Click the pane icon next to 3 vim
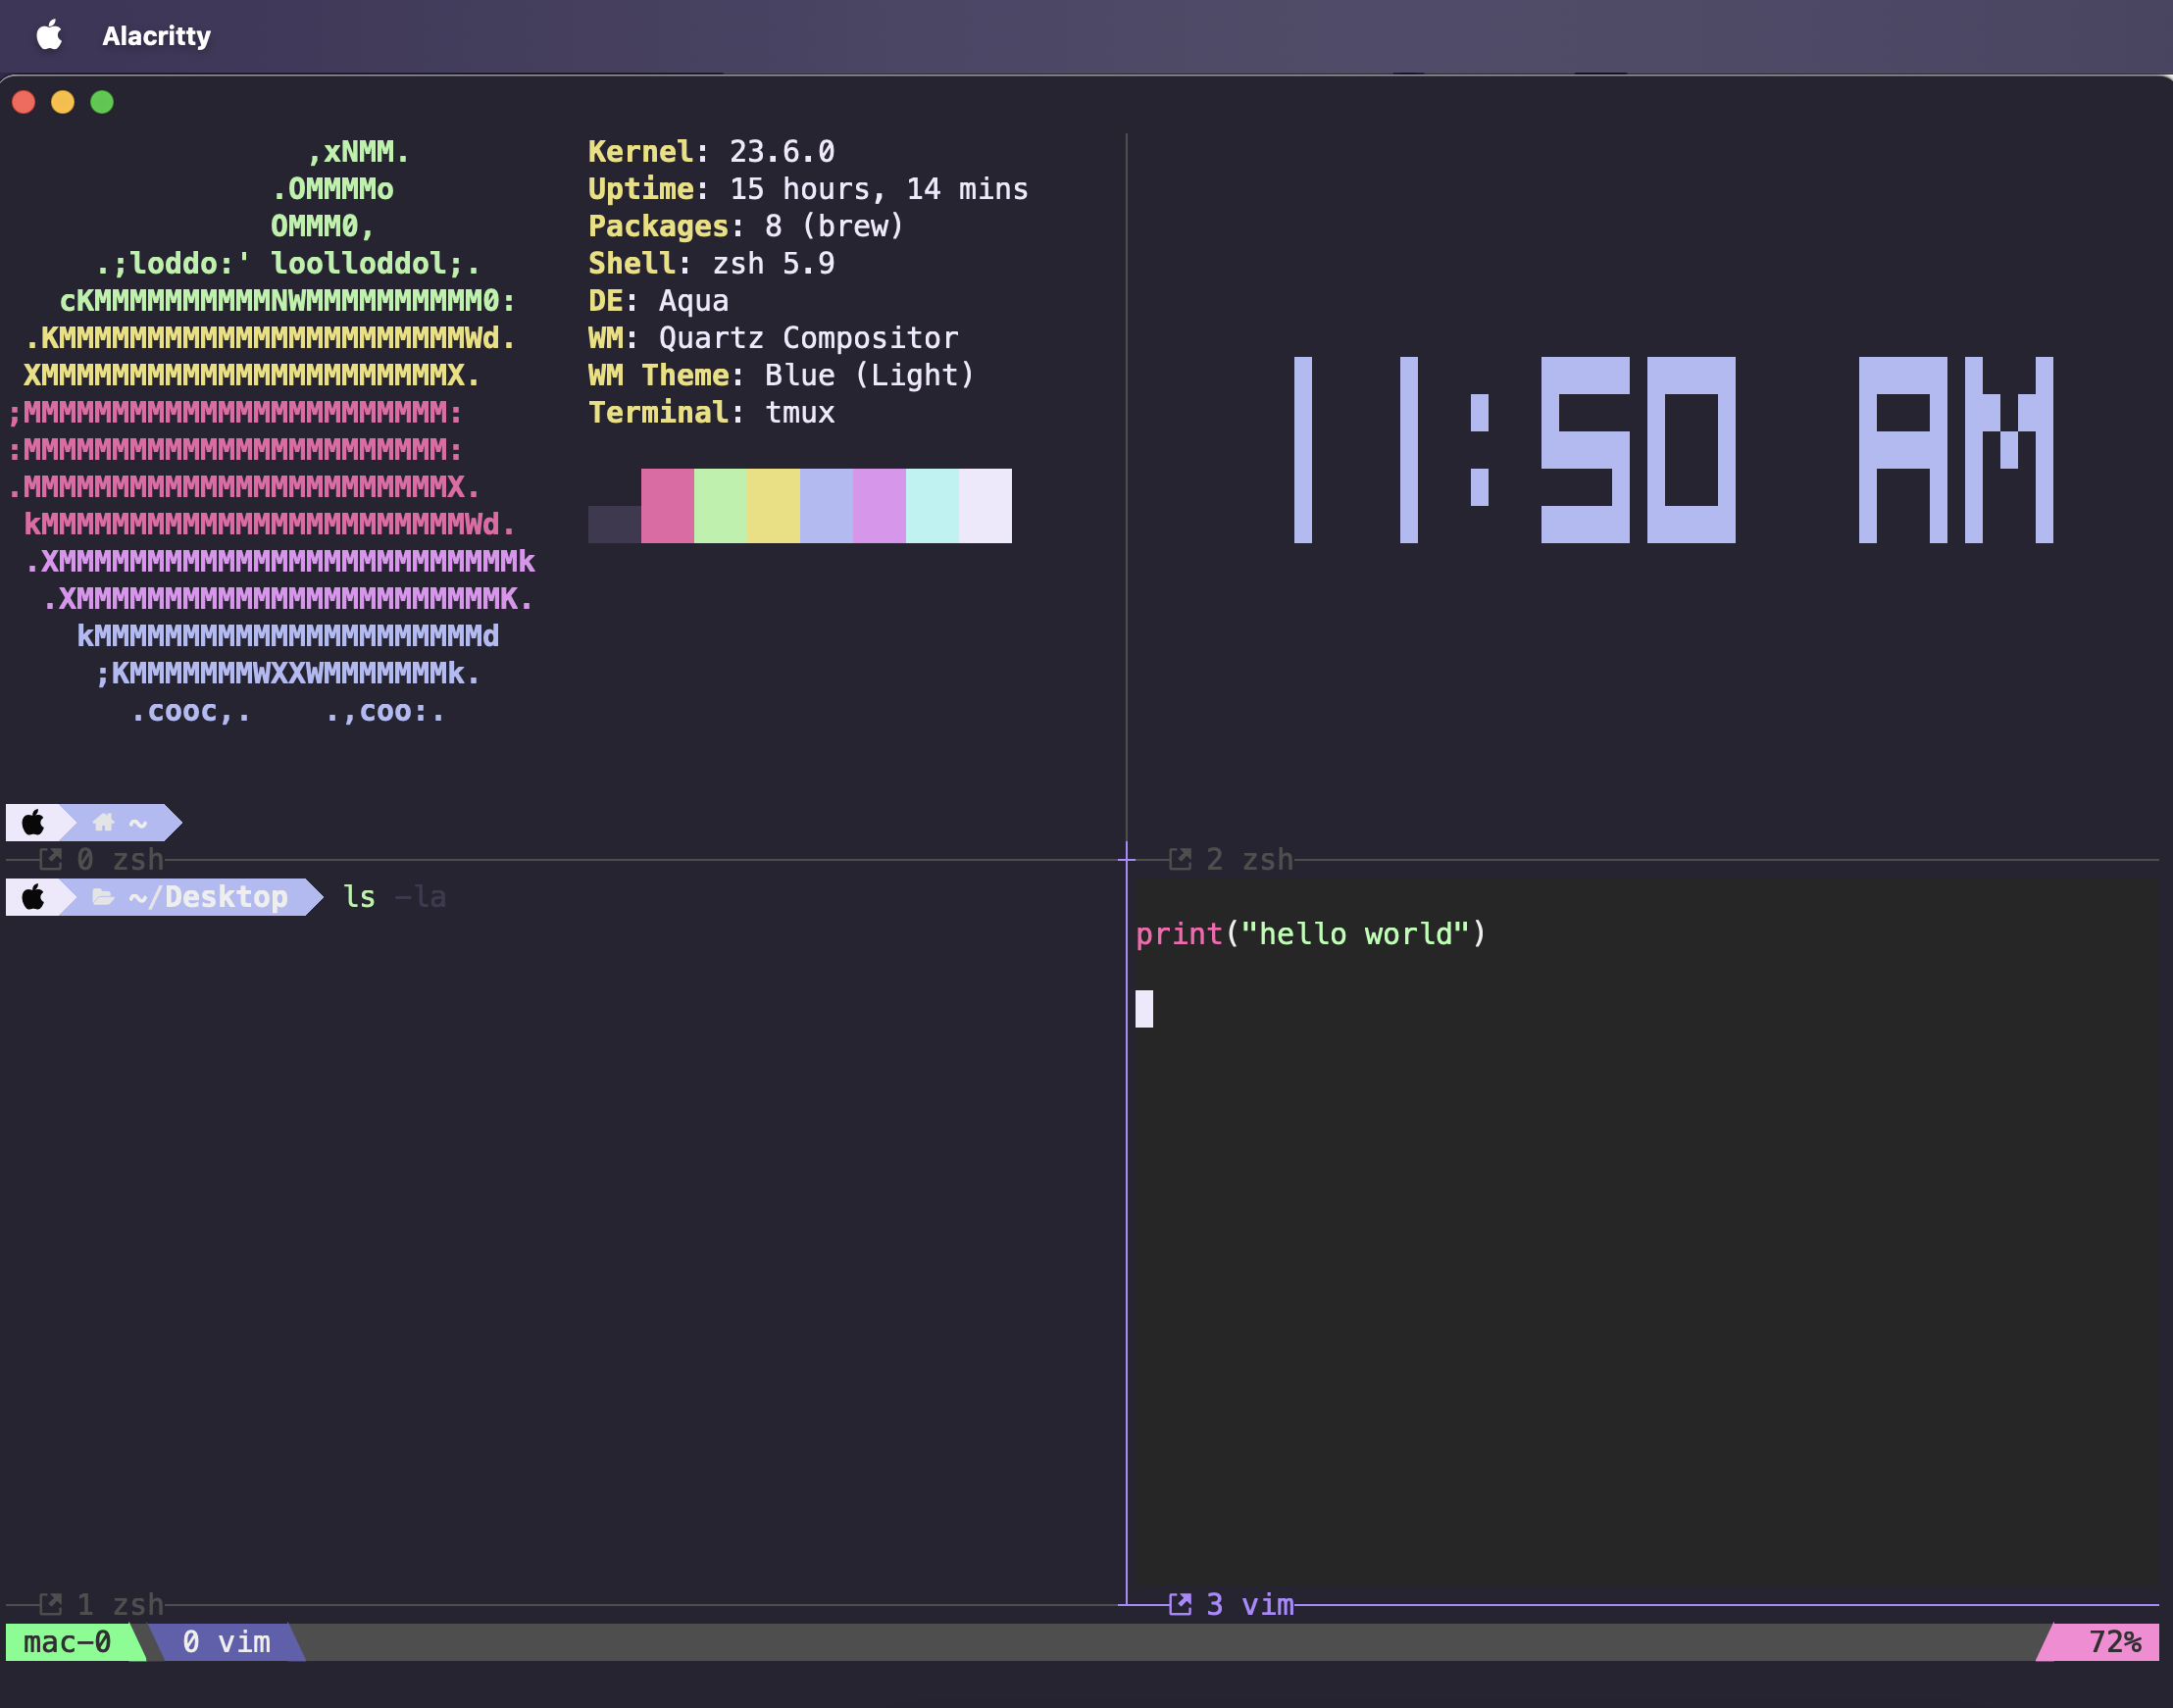The width and height of the screenshot is (2173, 1708). [1180, 1604]
